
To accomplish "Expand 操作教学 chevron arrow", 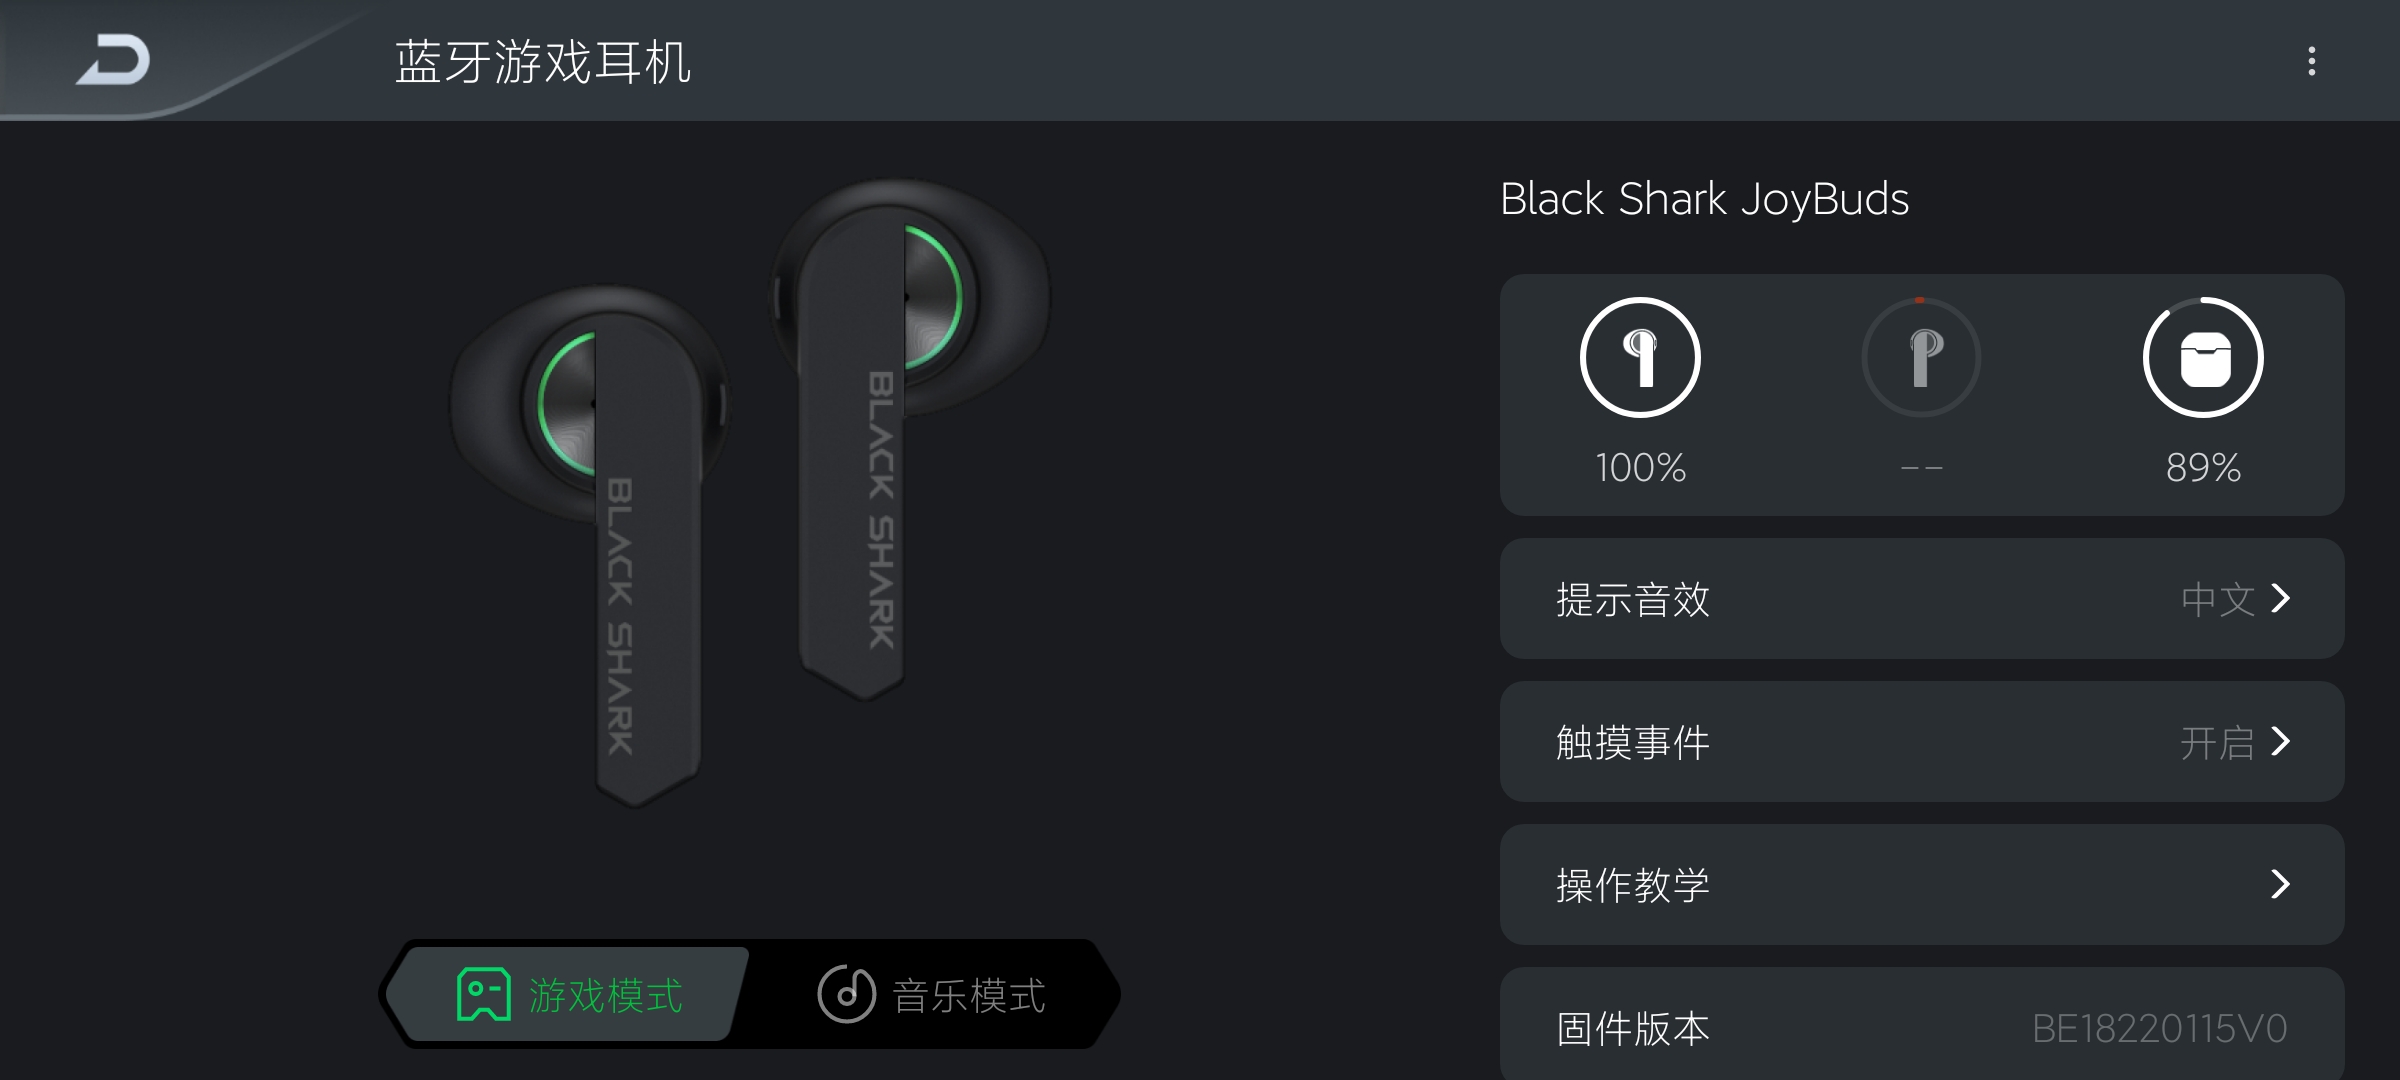I will click(x=2281, y=884).
